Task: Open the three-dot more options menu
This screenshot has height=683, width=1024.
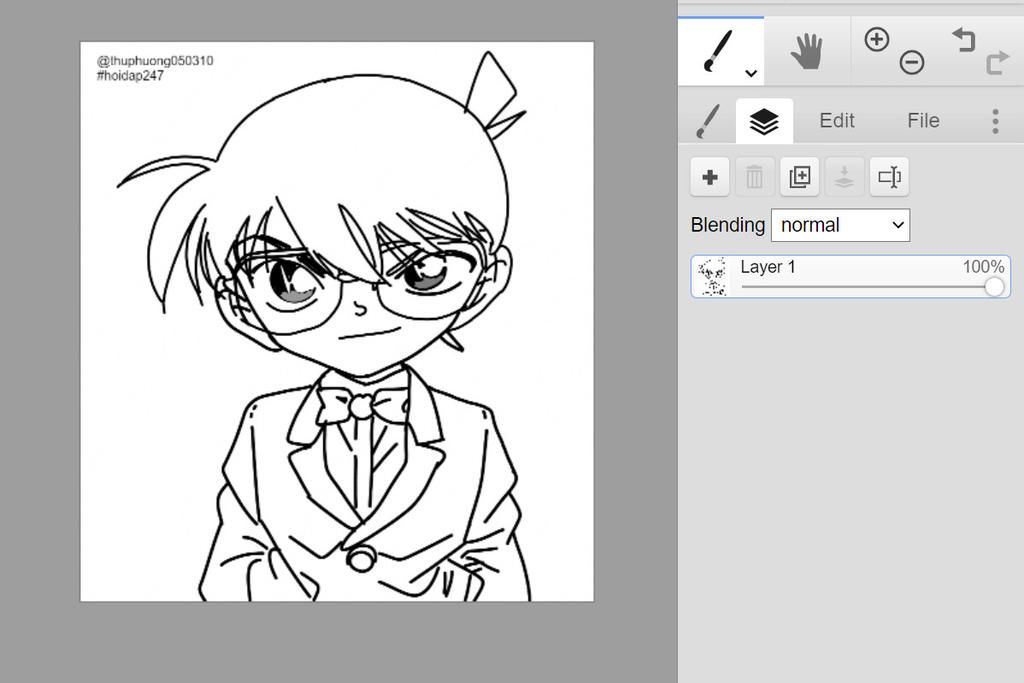Action: [x=995, y=121]
